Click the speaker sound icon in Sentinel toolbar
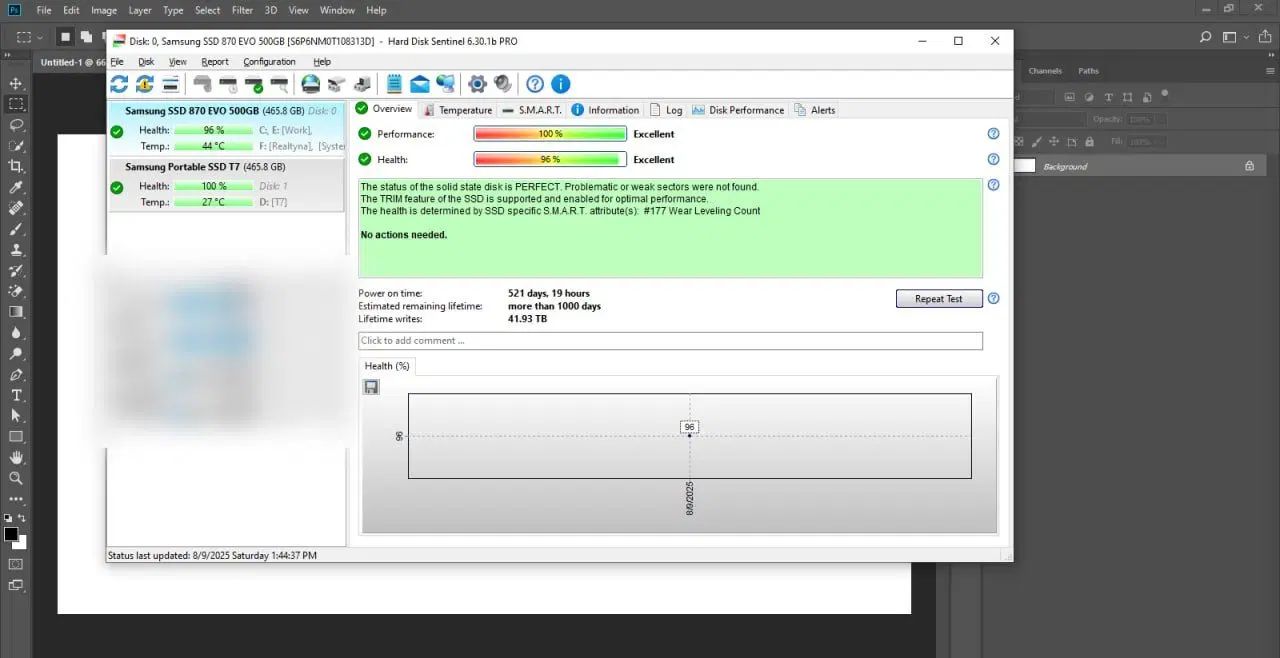This screenshot has height=658, width=1280. point(503,84)
